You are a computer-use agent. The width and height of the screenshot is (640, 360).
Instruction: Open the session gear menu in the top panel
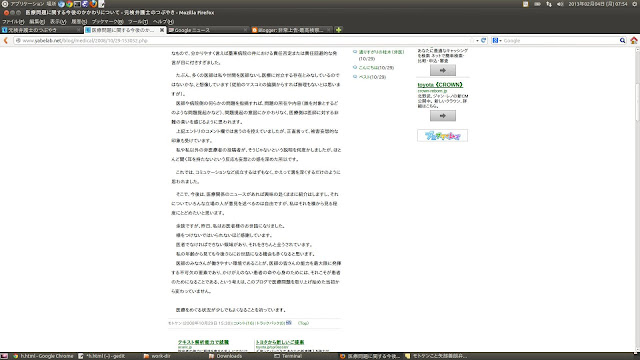[635, 4]
